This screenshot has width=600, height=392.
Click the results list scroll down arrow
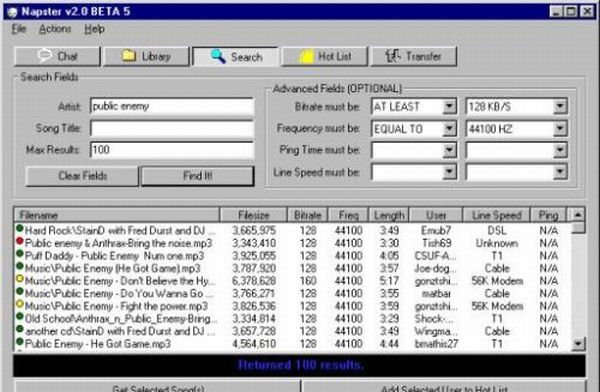(578, 344)
